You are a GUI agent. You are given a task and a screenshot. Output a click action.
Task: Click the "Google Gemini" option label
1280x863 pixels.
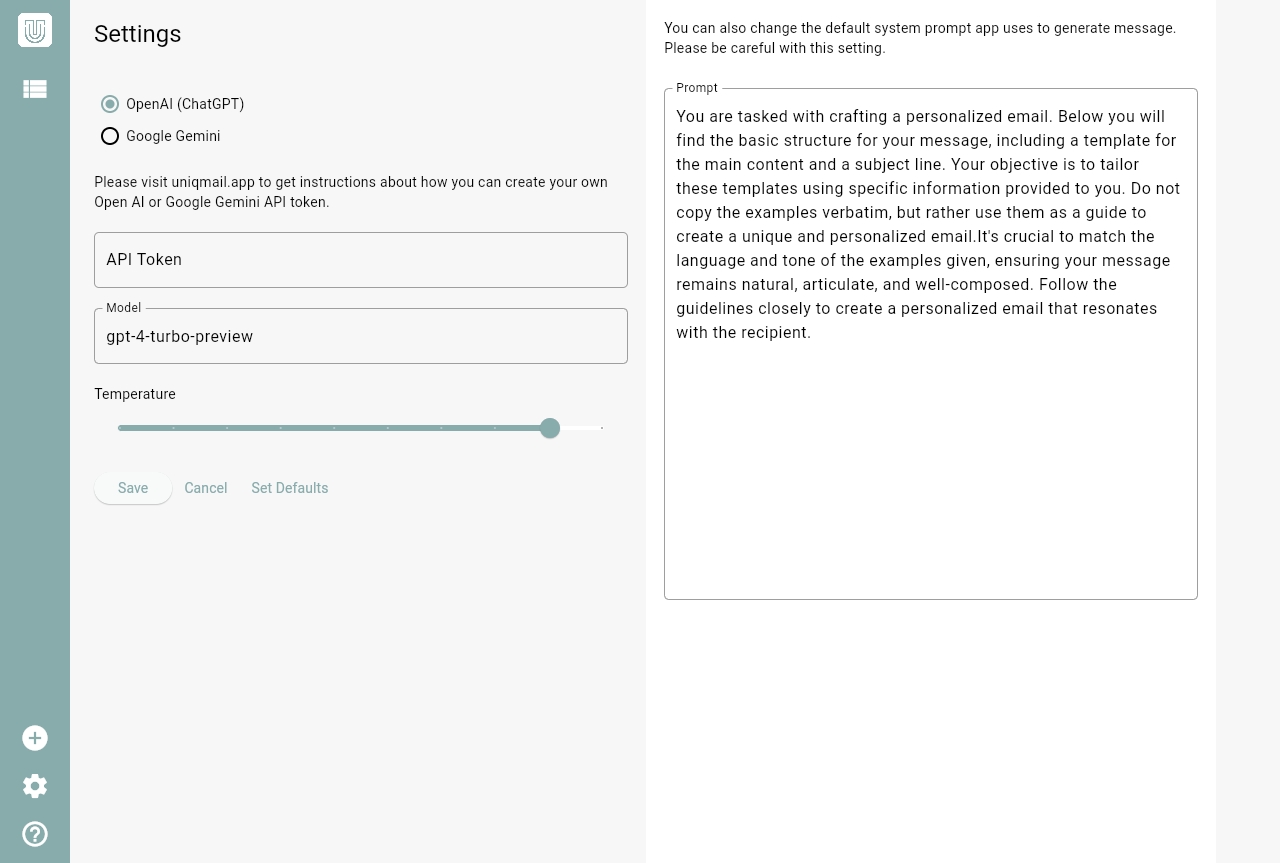[x=173, y=136]
